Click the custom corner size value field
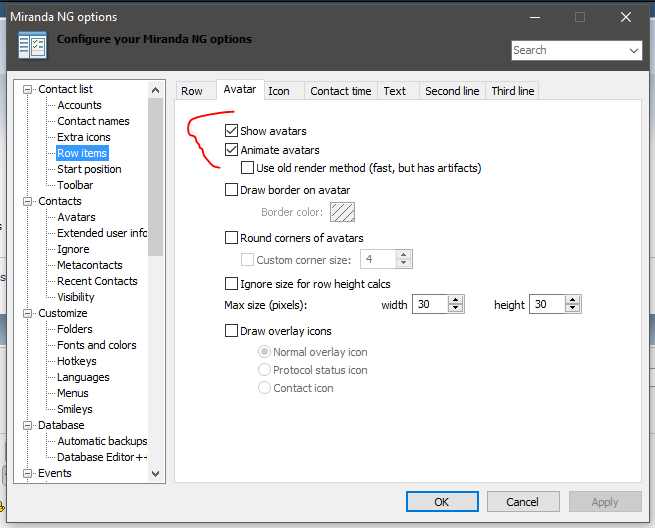The image size is (655, 528). 378,259
